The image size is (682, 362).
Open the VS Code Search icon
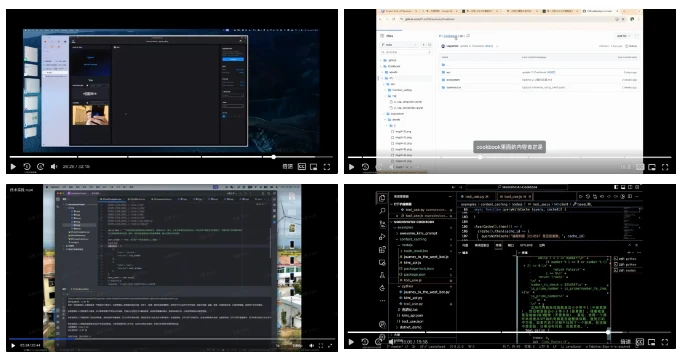[x=382, y=211]
